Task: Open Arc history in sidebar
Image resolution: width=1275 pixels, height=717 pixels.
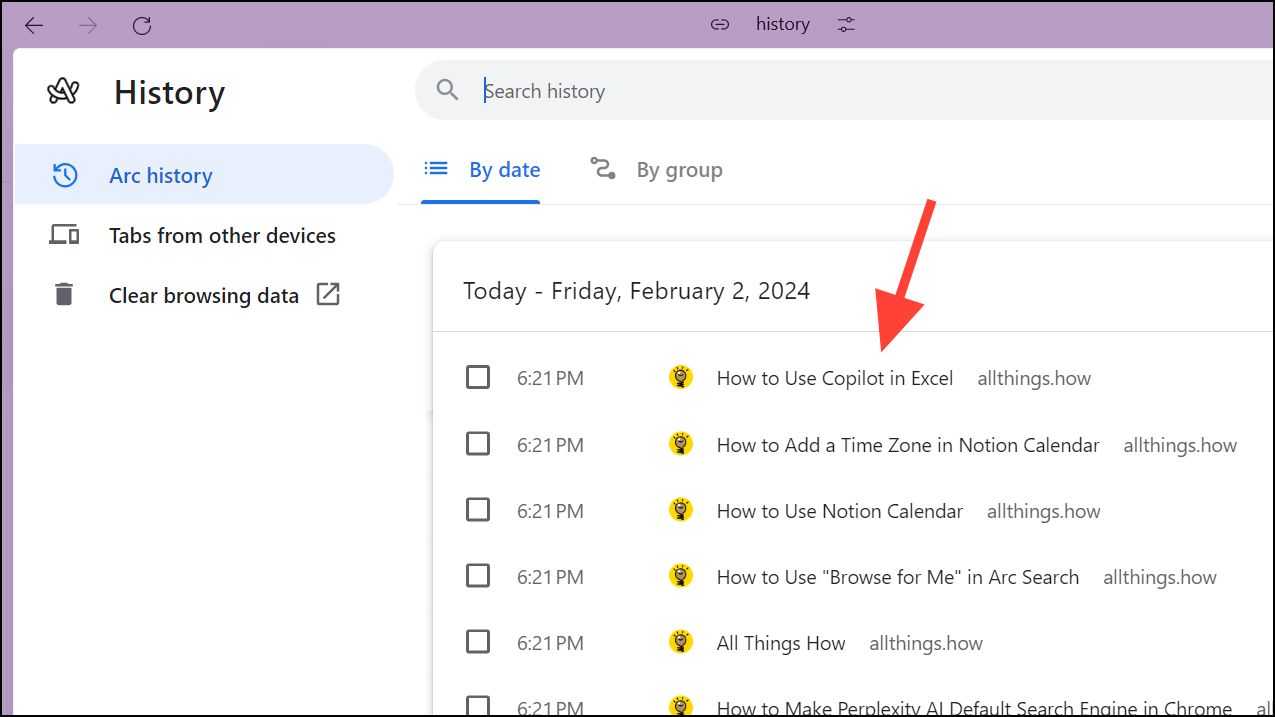Action: 160,175
